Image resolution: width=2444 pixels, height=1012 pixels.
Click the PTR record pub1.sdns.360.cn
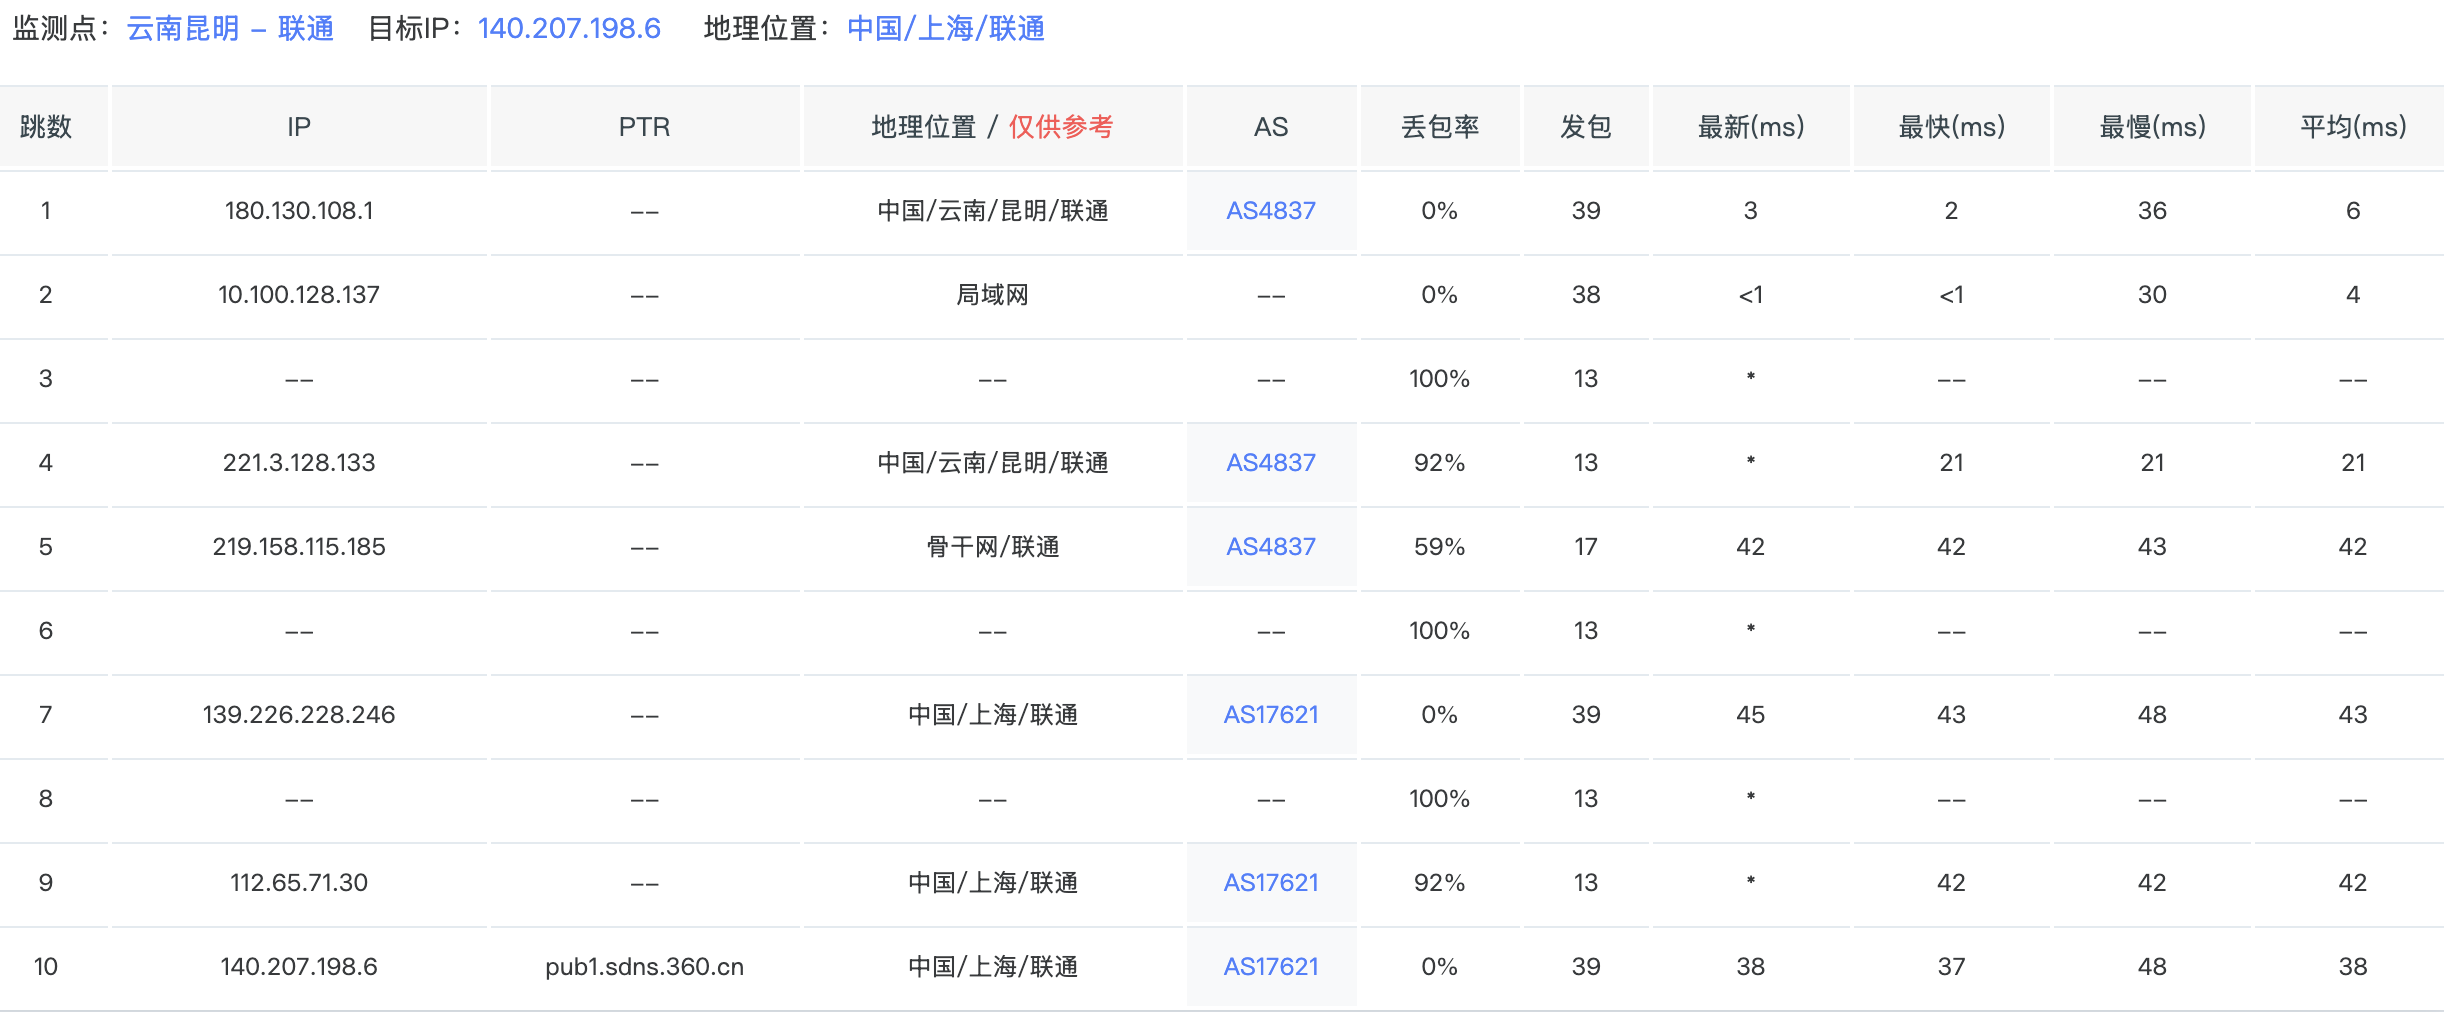click(x=643, y=966)
